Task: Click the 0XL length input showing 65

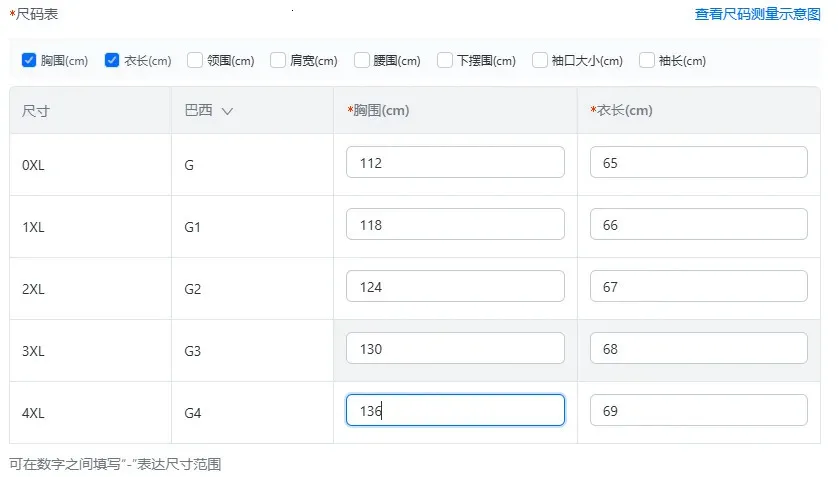Action: (x=698, y=163)
